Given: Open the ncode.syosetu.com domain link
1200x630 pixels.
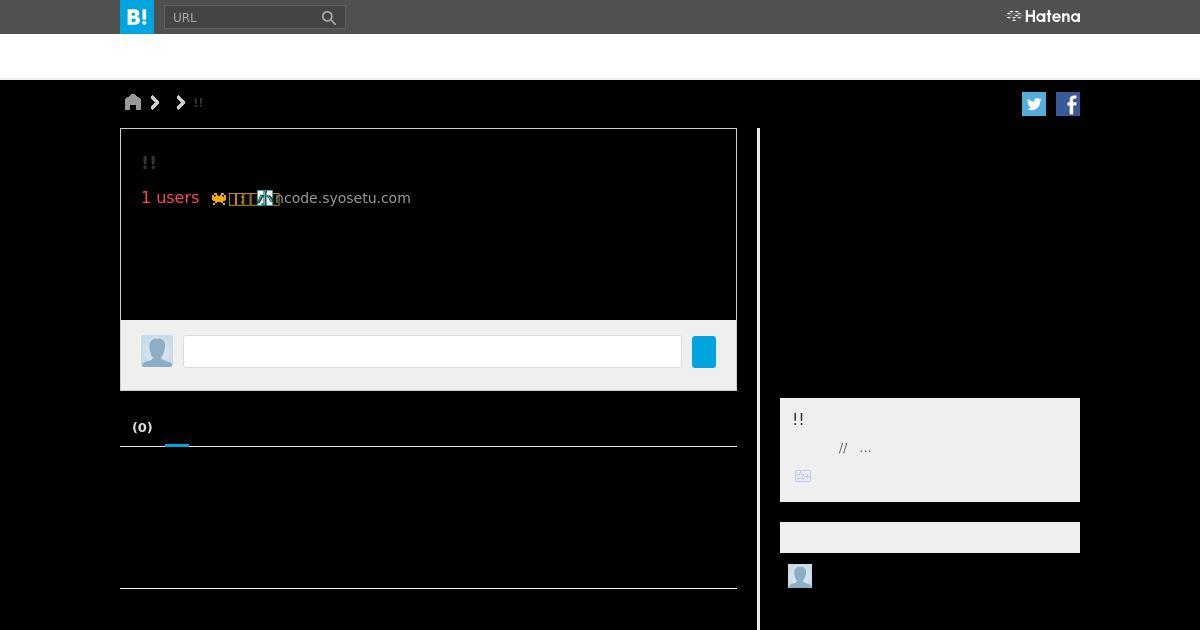Looking at the screenshot, I should click(x=342, y=198).
